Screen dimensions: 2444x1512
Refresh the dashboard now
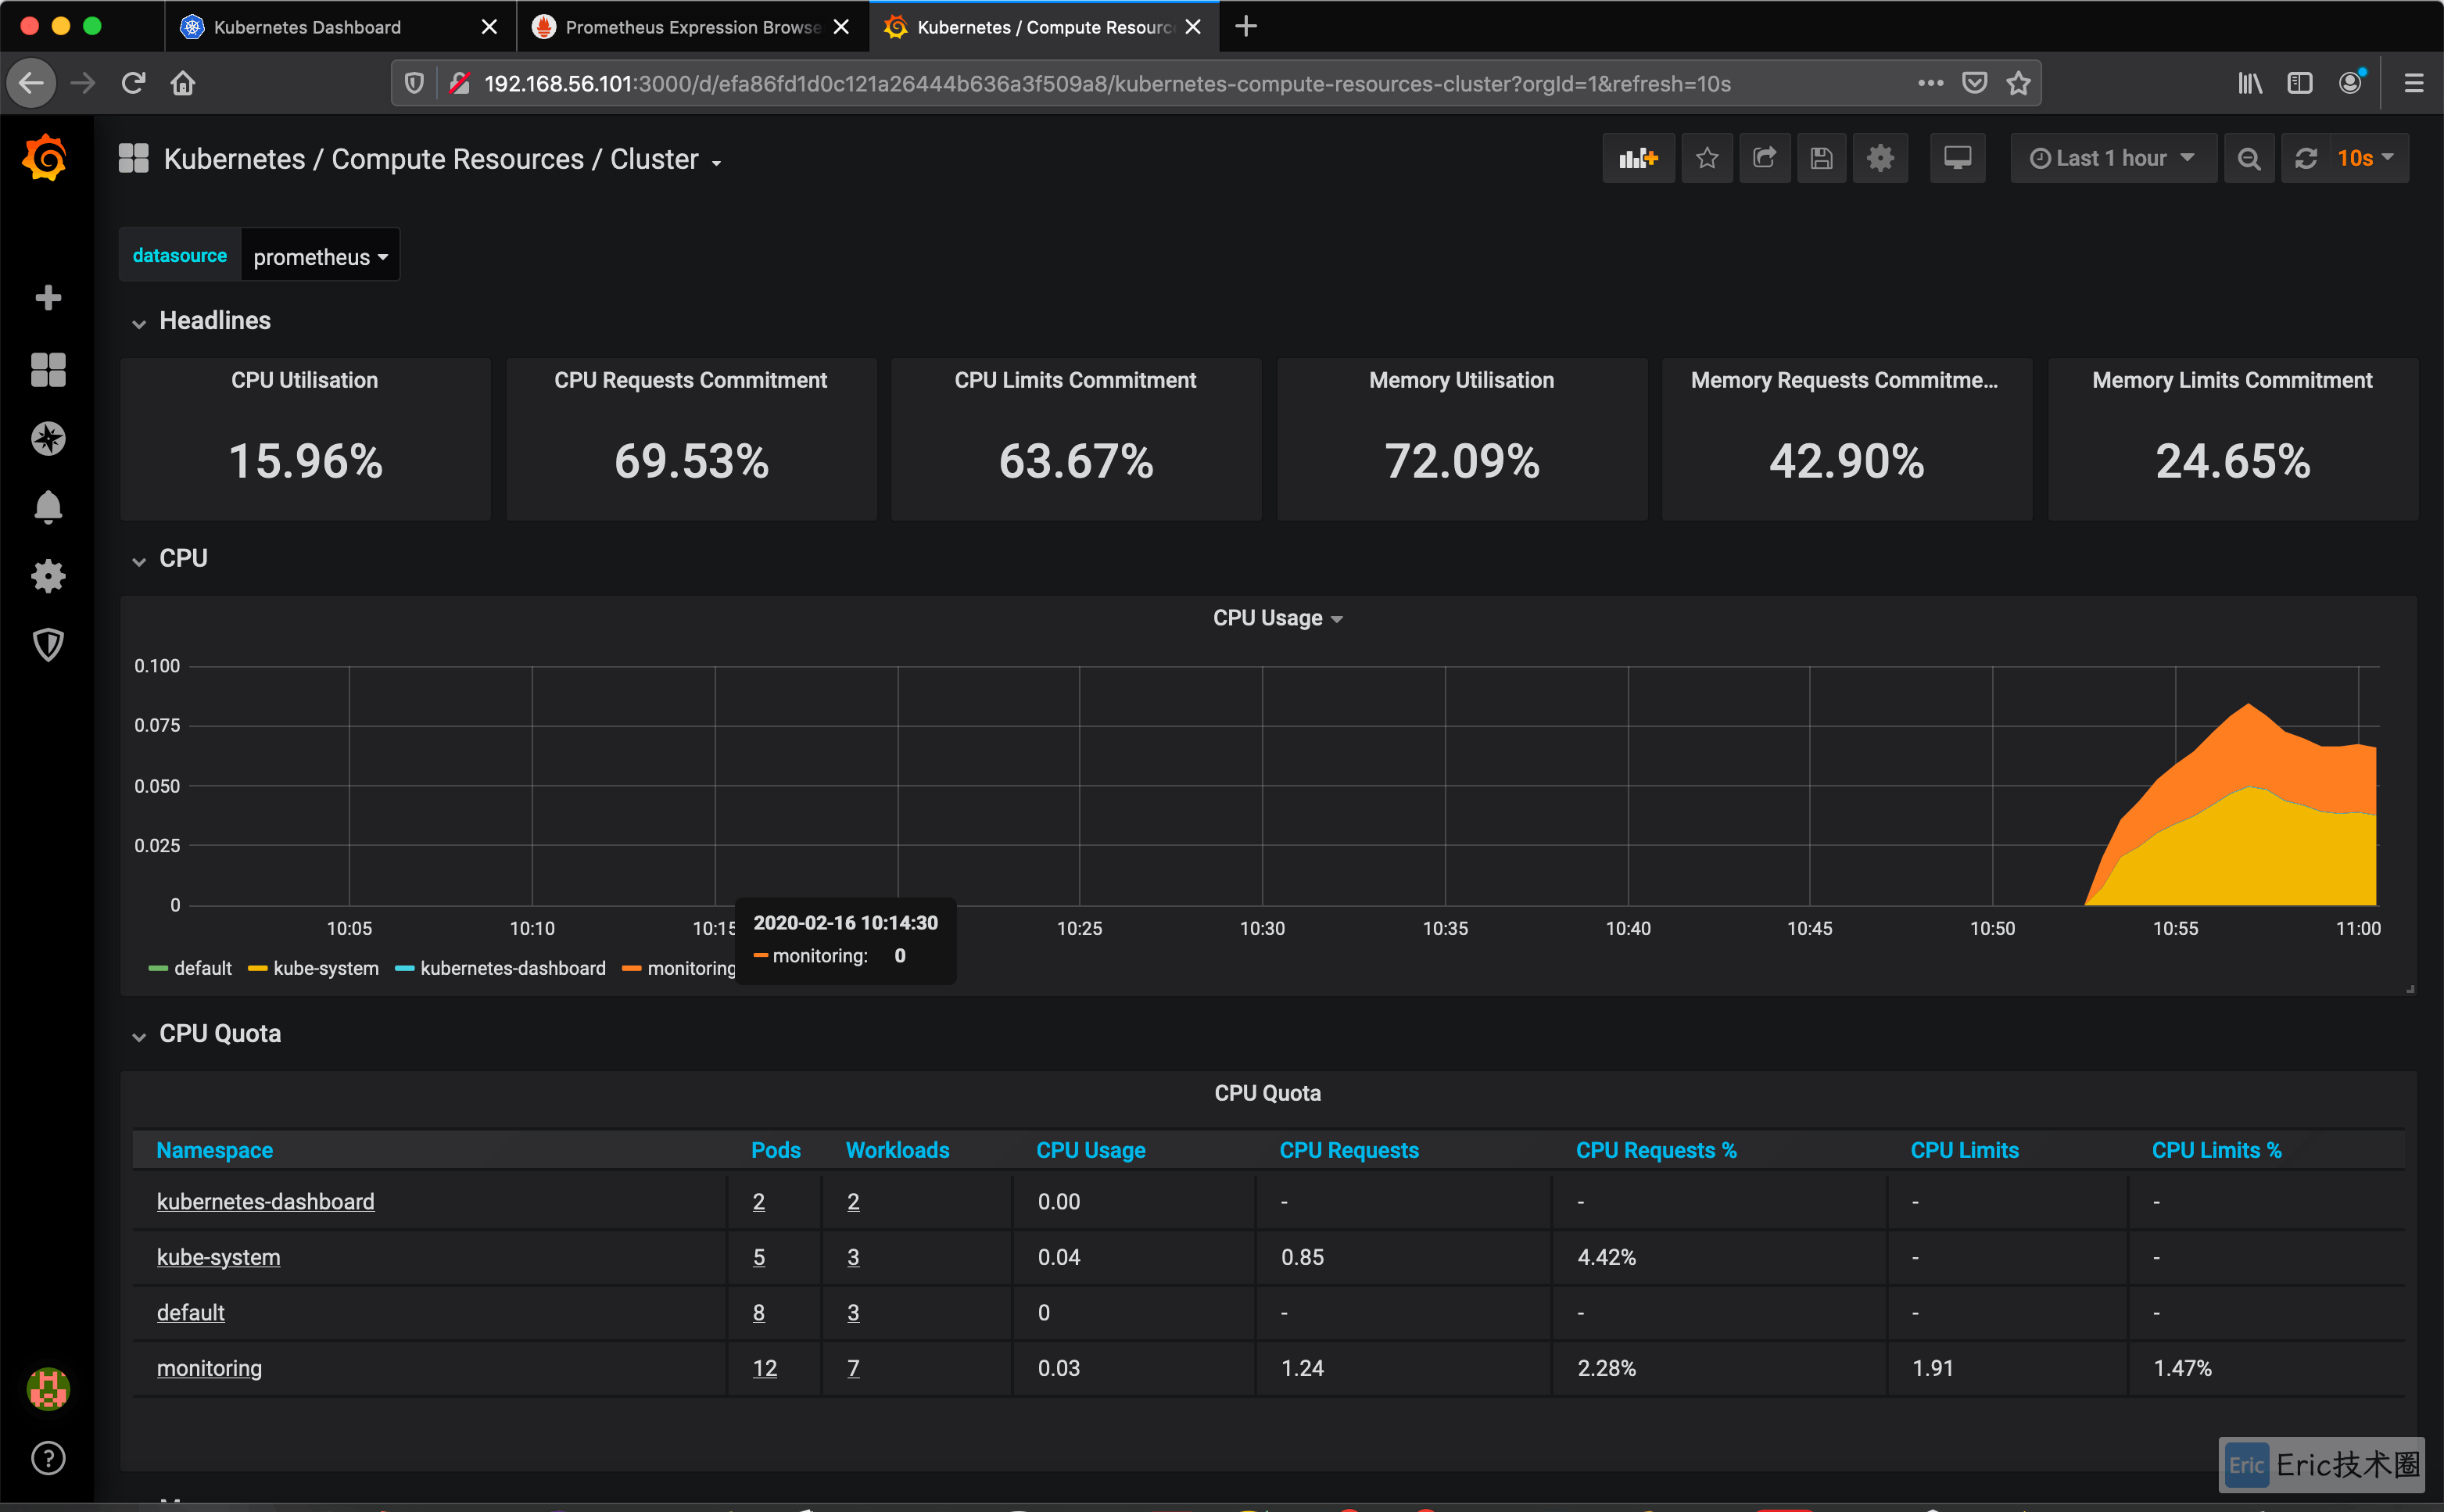click(2306, 158)
